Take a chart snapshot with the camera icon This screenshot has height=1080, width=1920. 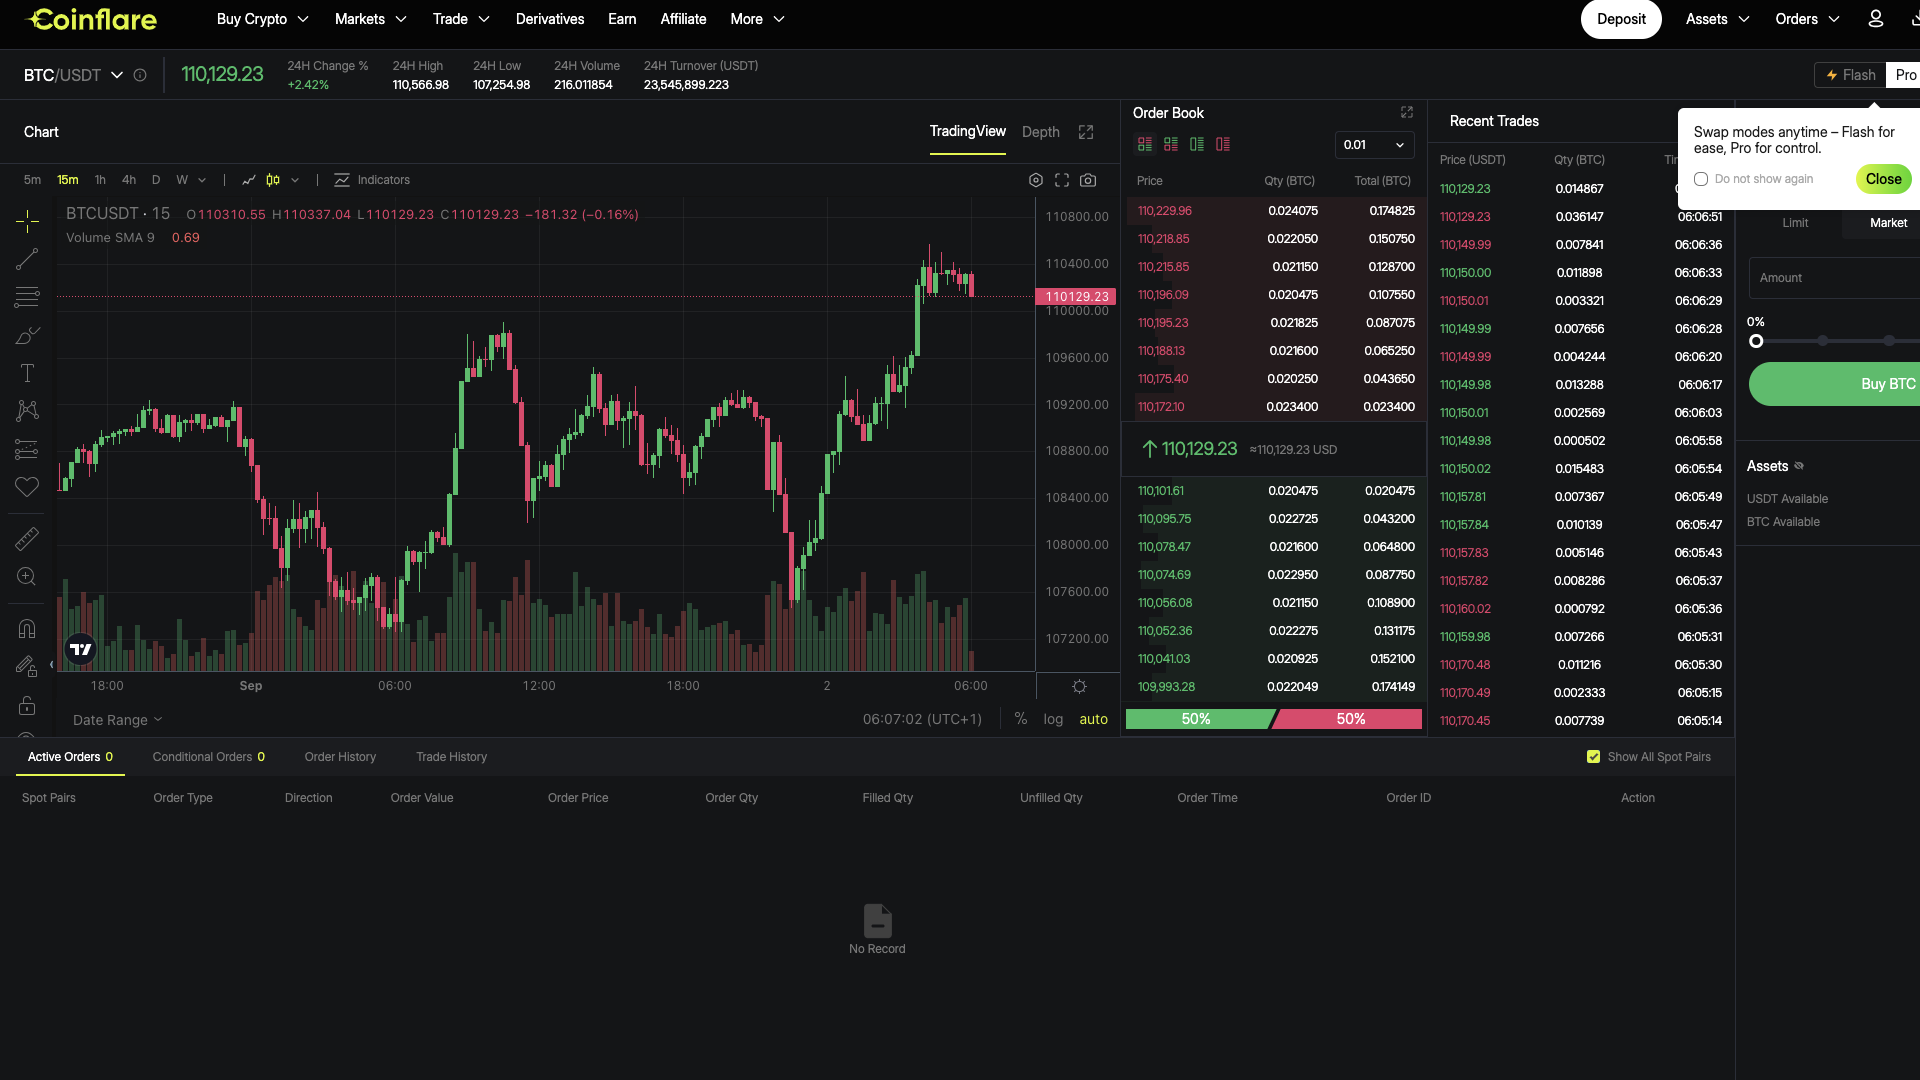[1089, 180]
